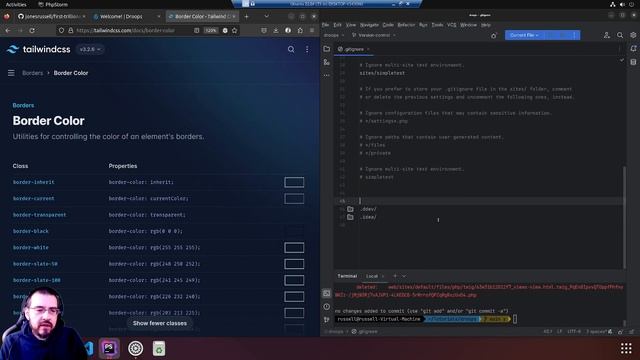
Task: Open PhpStorm notifications bell icon
Action: 633,49
